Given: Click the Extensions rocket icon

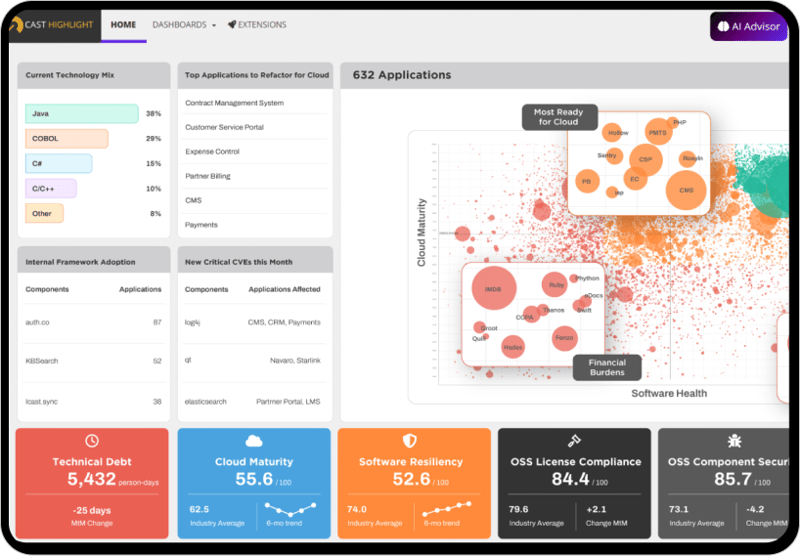Looking at the screenshot, I should [x=232, y=25].
